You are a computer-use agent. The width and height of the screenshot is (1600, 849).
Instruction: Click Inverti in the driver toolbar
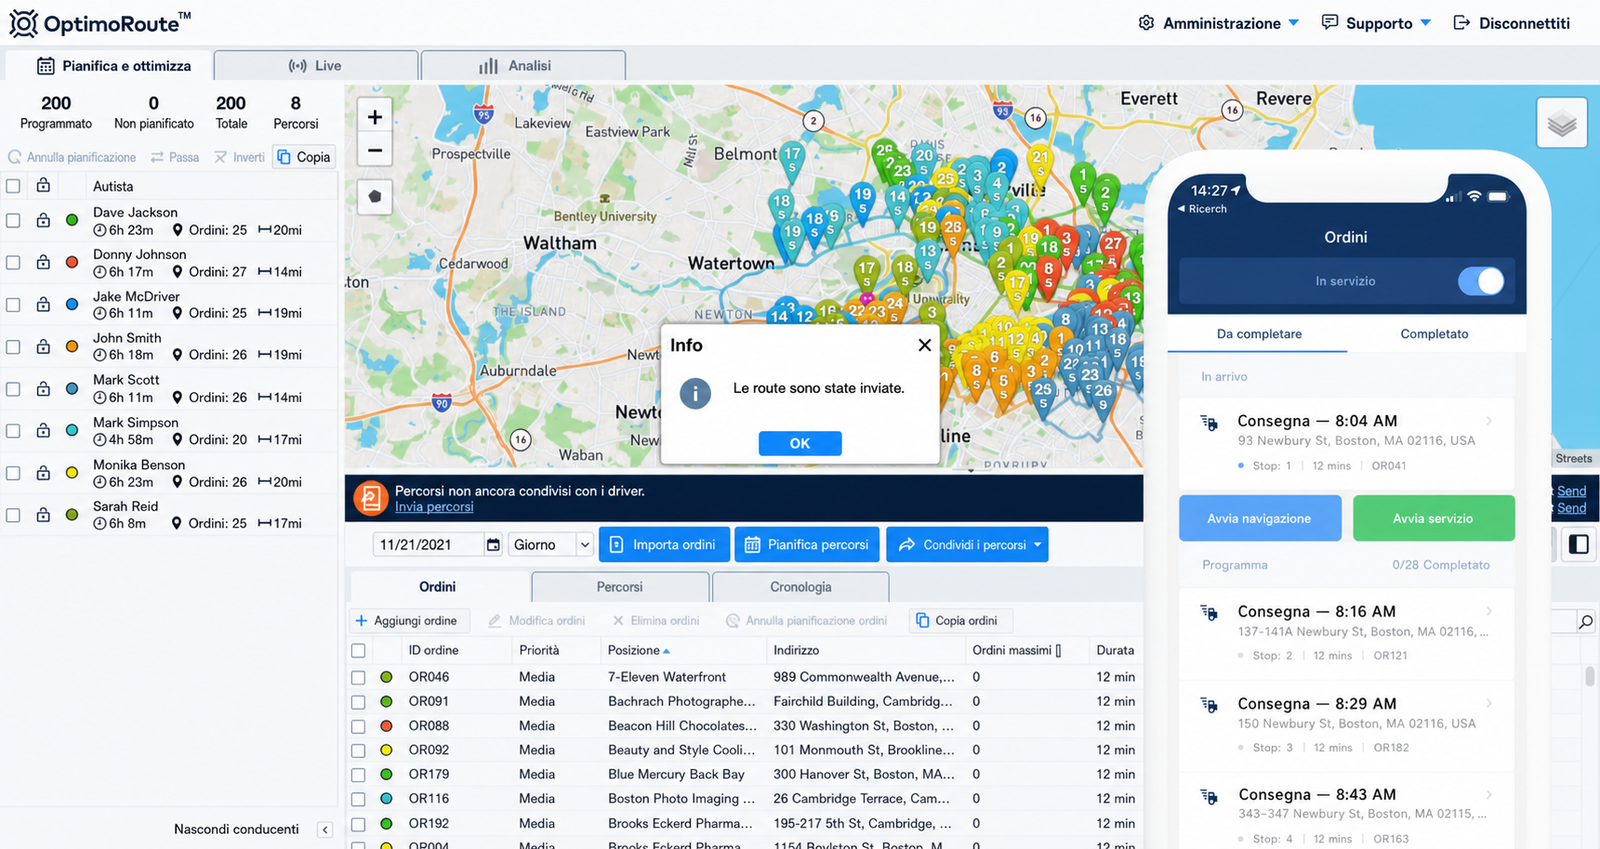click(240, 157)
